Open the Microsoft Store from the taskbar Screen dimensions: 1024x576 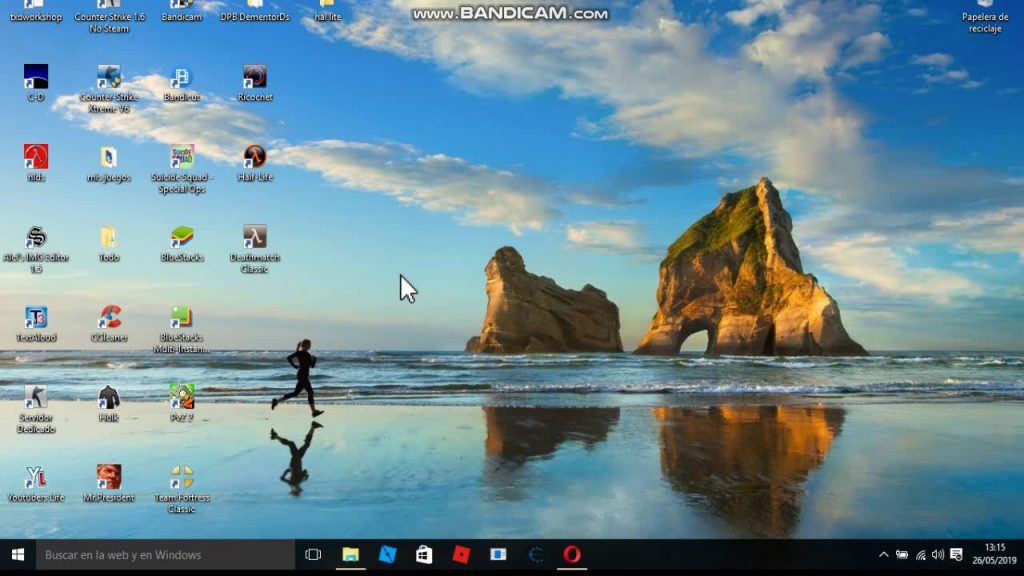pos(424,553)
